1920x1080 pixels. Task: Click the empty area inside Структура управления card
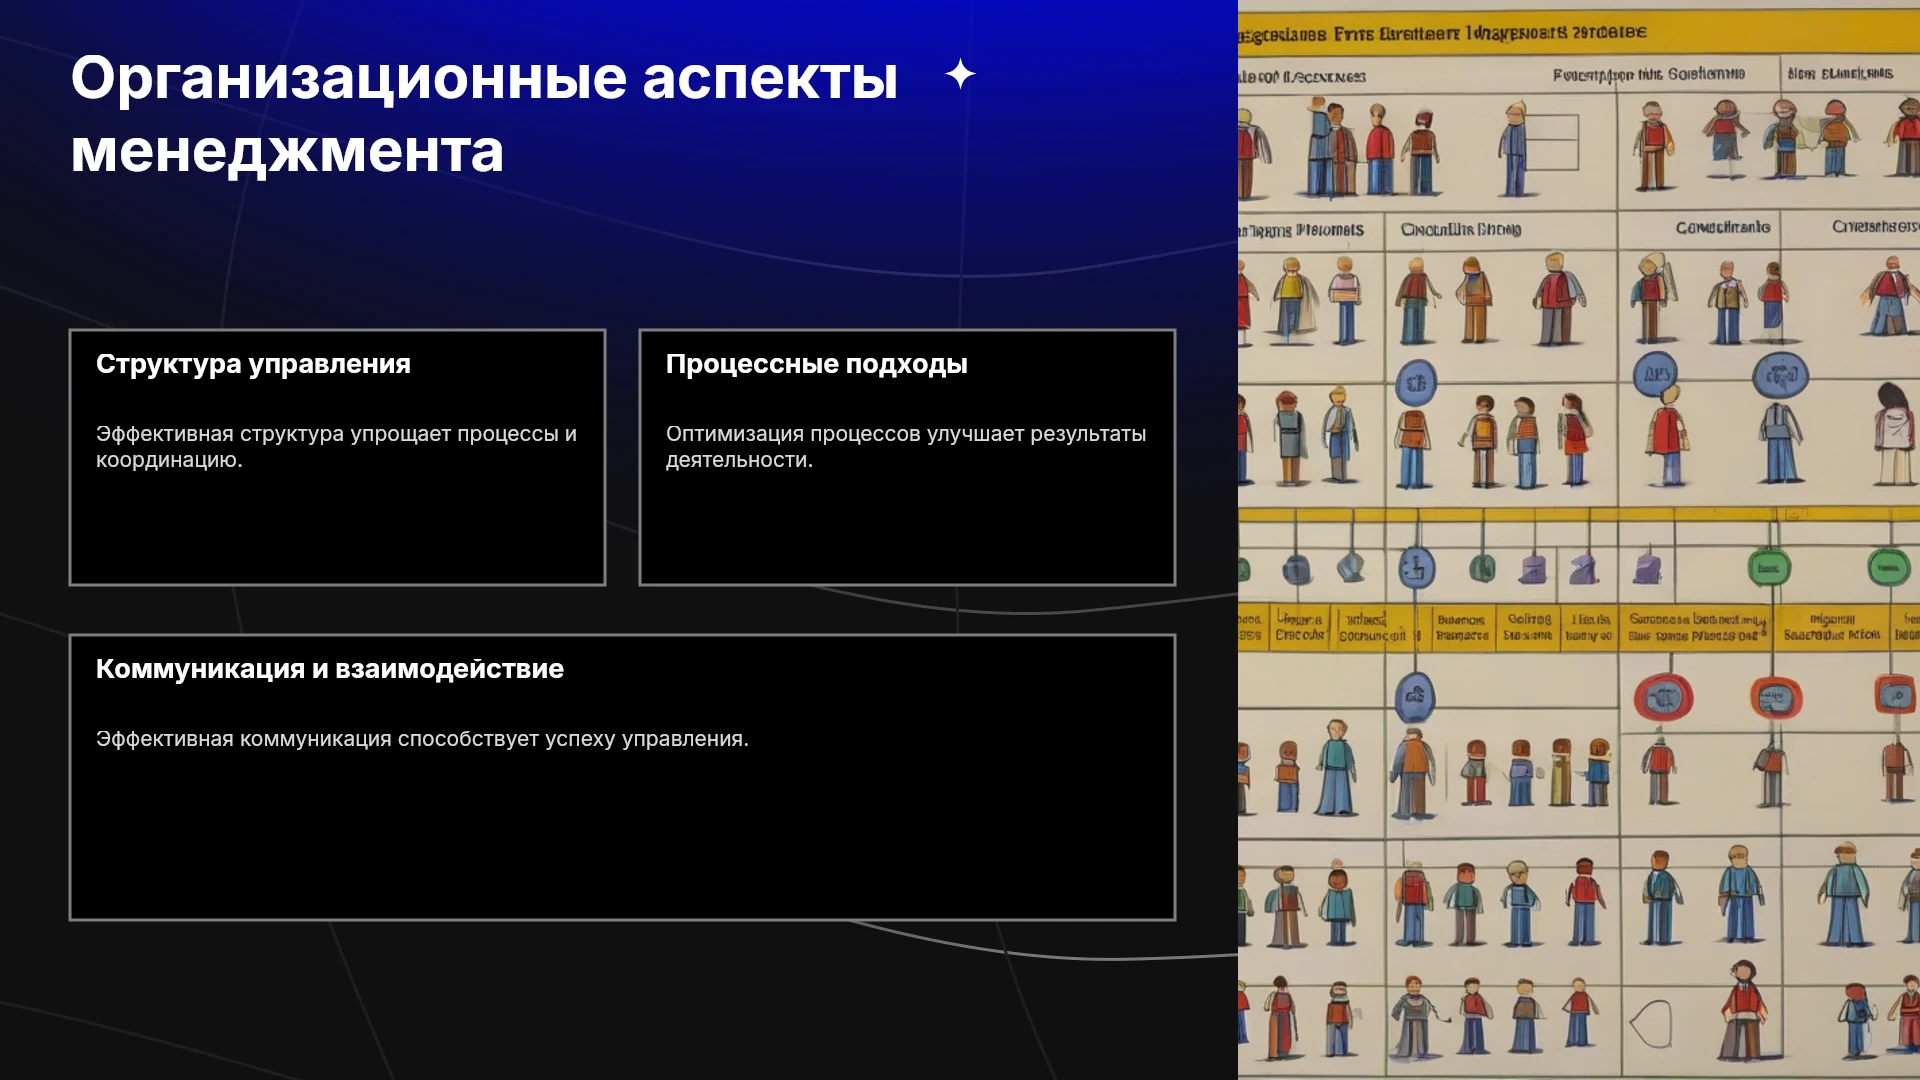pos(336,530)
